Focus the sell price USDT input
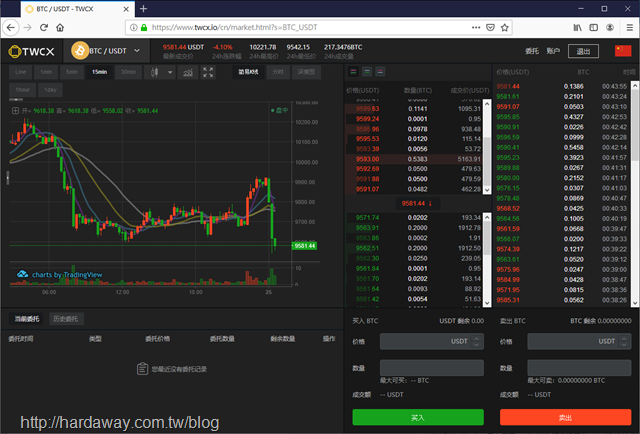 579,341
